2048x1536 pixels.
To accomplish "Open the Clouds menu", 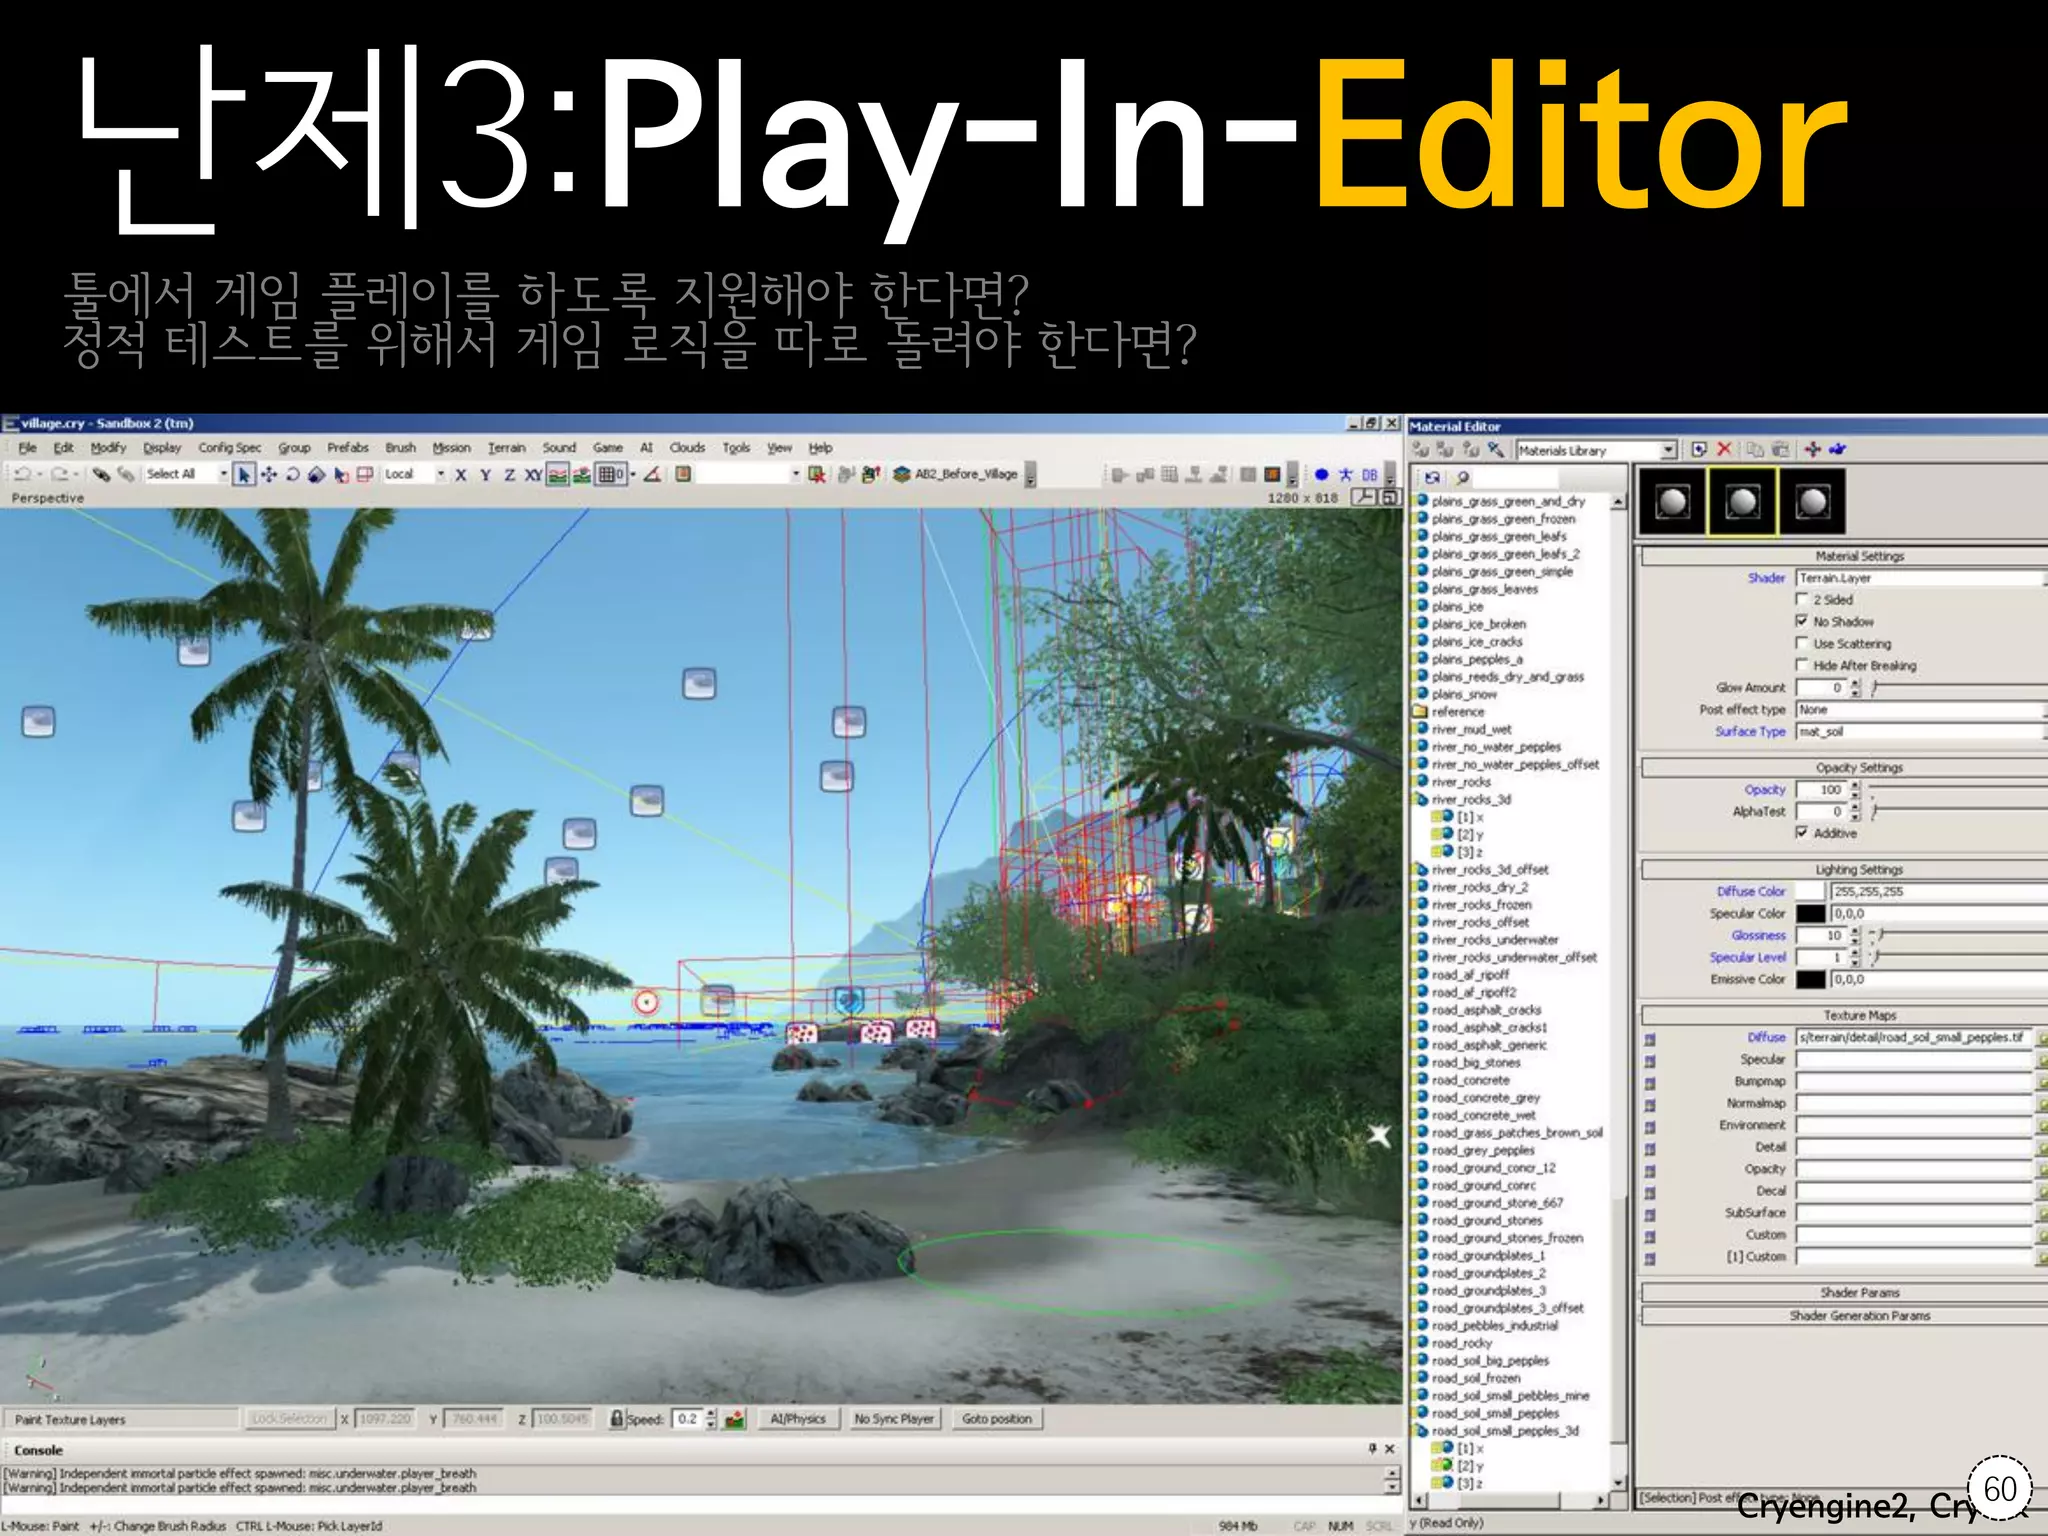I will [687, 448].
